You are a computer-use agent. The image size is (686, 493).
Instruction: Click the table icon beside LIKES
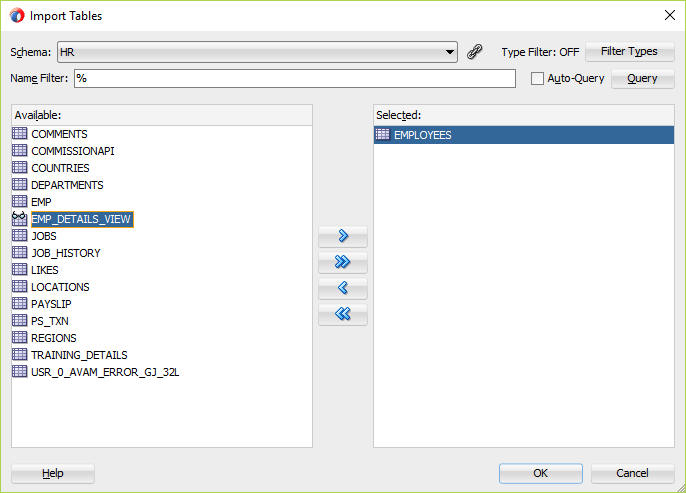click(x=19, y=269)
